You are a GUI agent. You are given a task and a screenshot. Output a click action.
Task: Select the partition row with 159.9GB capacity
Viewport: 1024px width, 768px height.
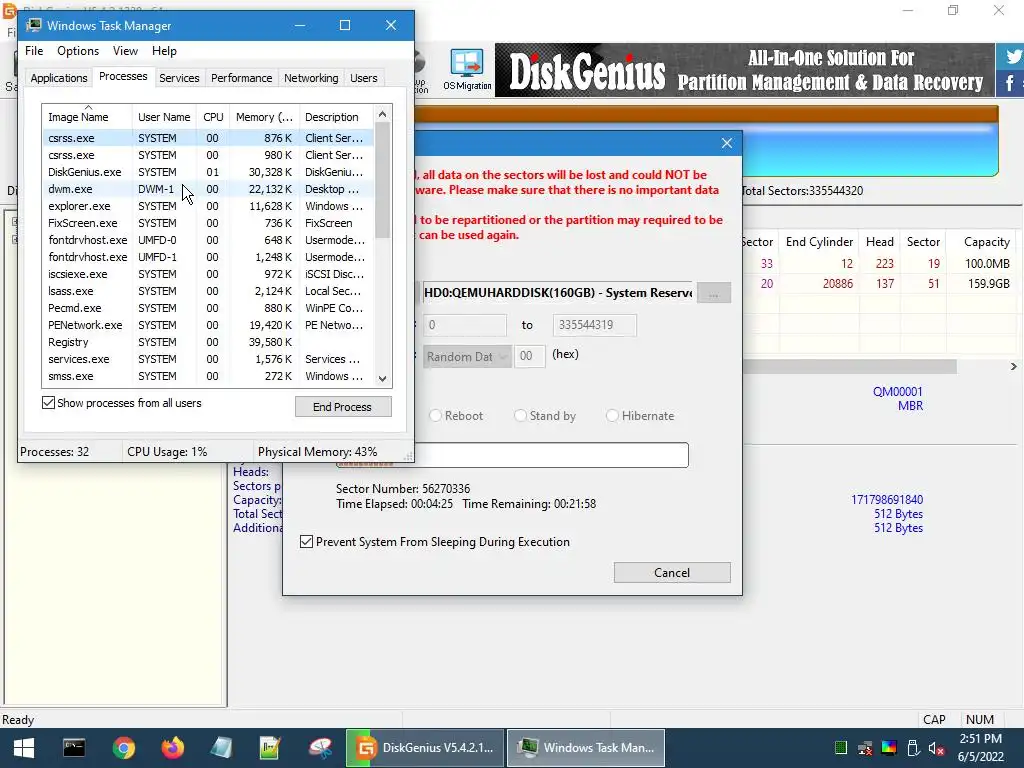click(x=880, y=284)
